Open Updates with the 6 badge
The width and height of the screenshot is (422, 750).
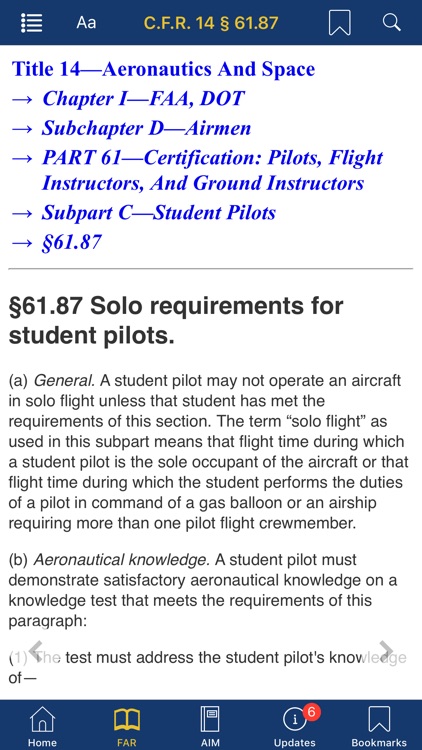295,726
